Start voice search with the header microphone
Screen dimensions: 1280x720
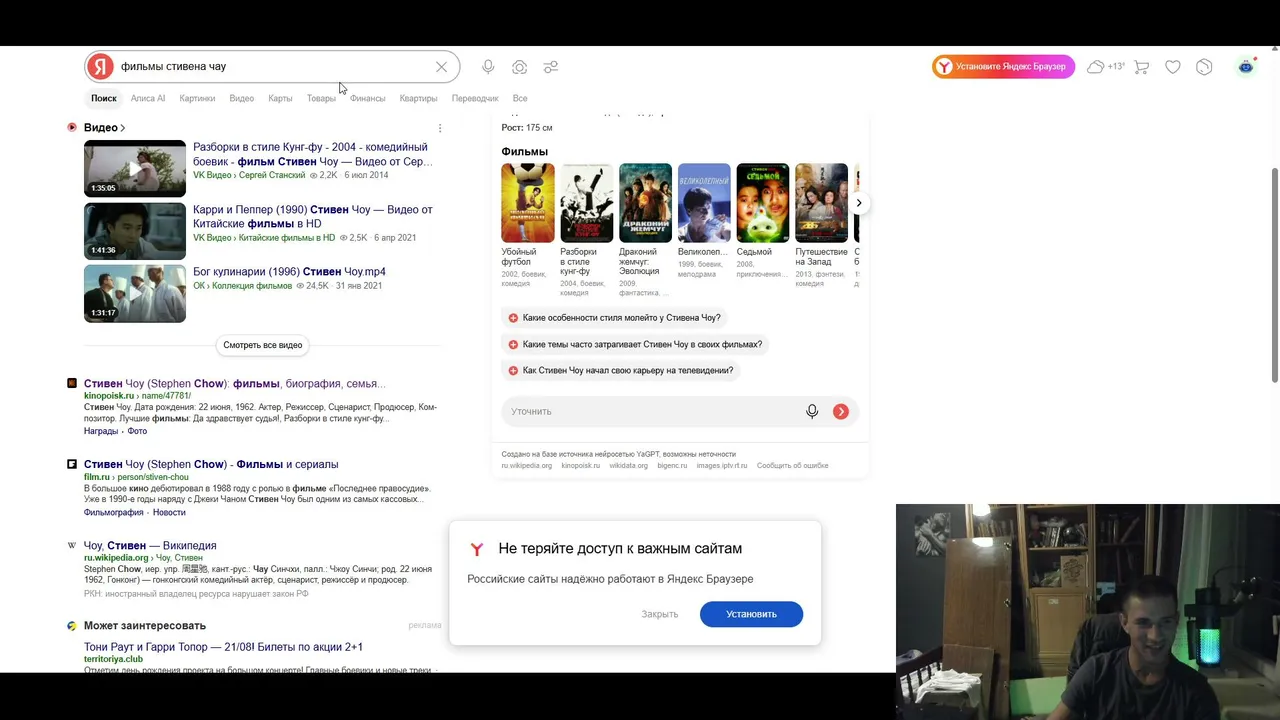488,67
